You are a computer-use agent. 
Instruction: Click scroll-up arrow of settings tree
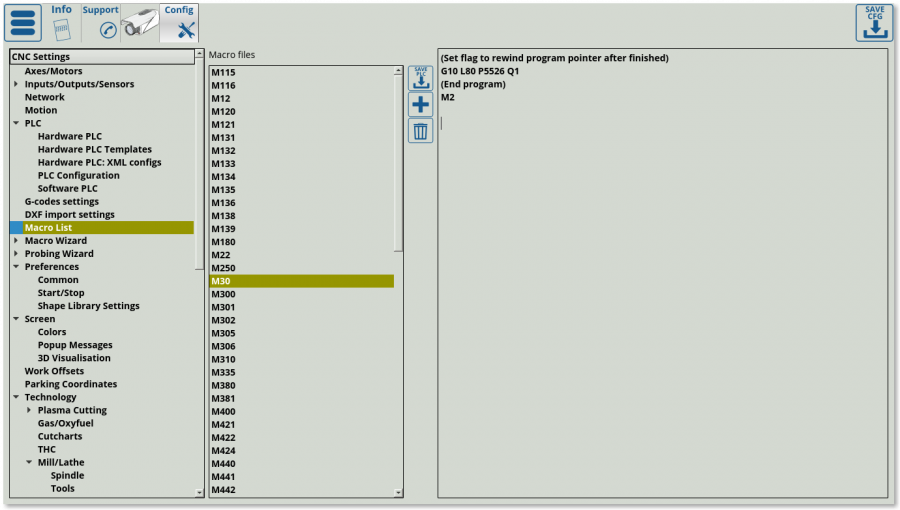[x=199, y=54]
